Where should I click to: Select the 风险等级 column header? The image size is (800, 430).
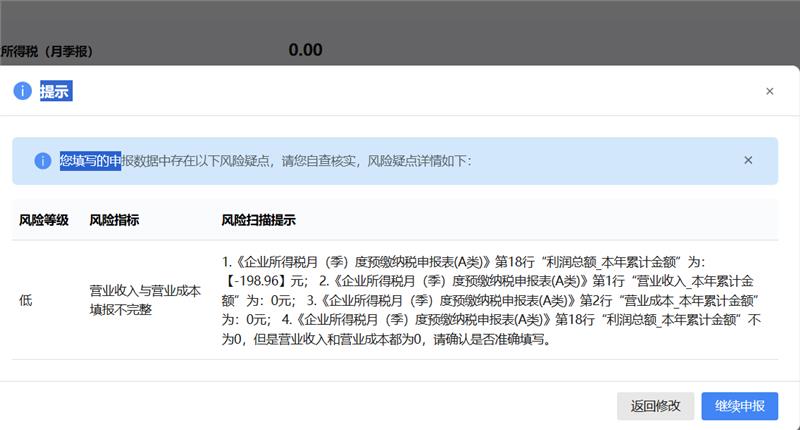[44, 219]
